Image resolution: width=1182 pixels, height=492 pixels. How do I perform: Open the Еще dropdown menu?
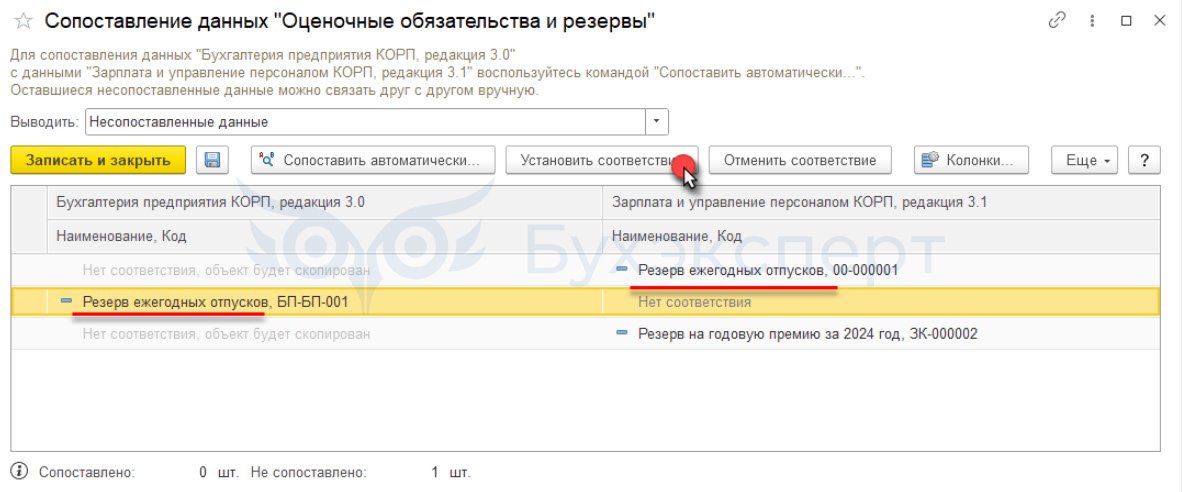[x=1084, y=160]
